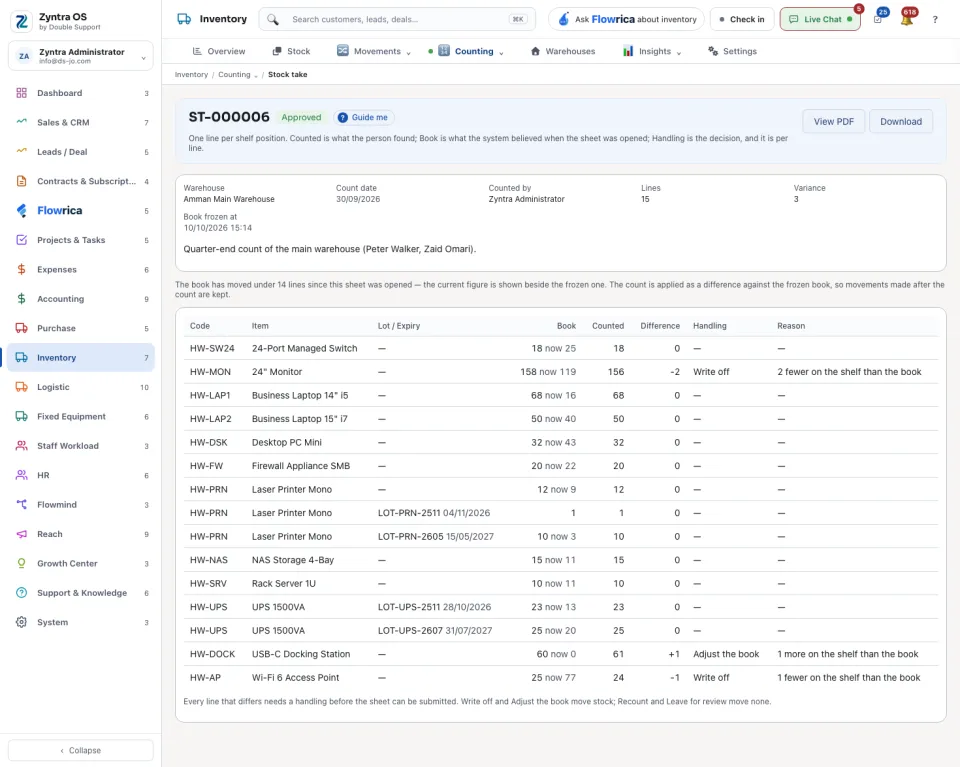
Task: Collapse the sidebar with Collapse button
Action: point(81,750)
